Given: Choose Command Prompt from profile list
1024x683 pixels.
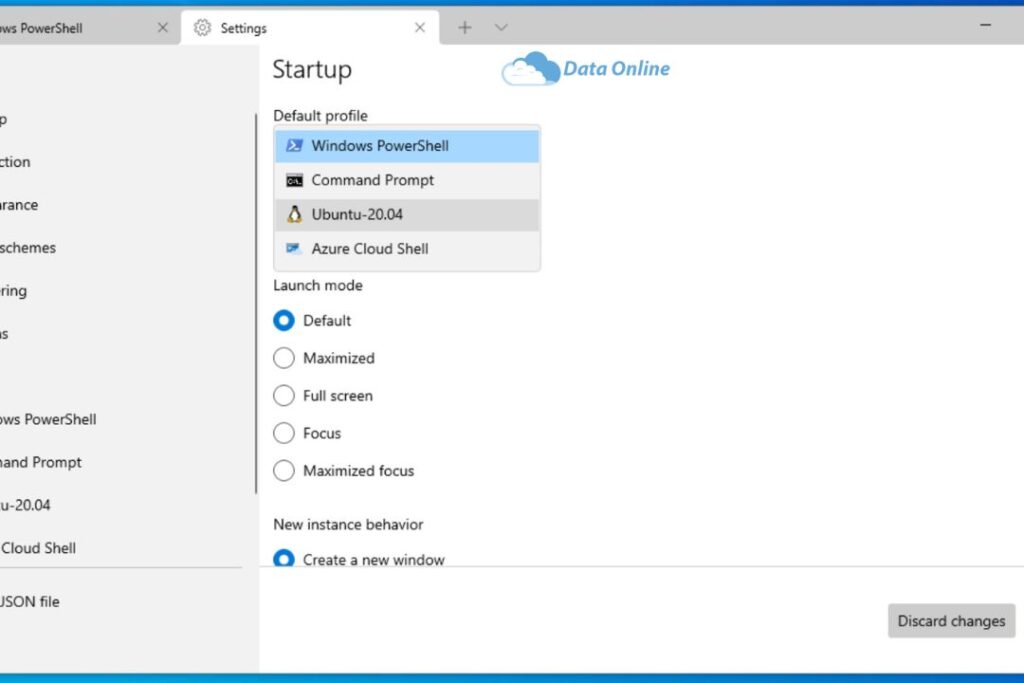Looking at the screenshot, I should [406, 180].
